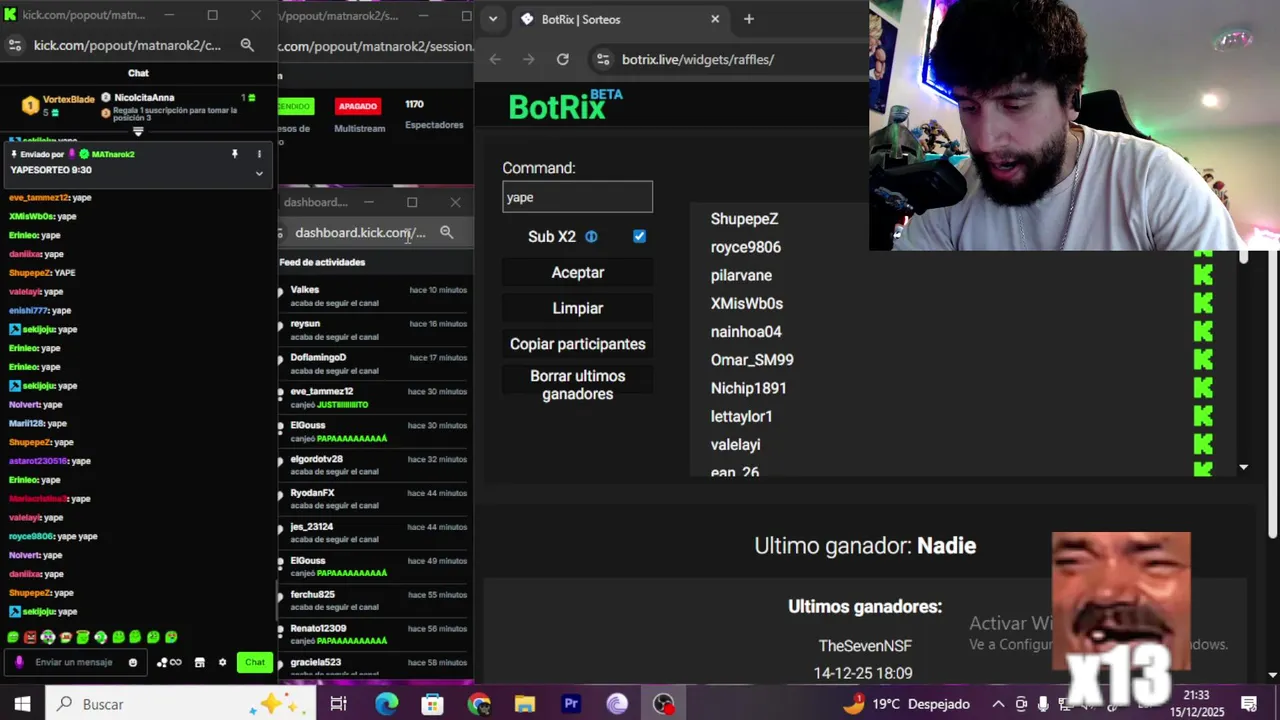Screen dimensions: 1280x720
Task: Show hidden system tray icons
Action: click(x=998, y=704)
